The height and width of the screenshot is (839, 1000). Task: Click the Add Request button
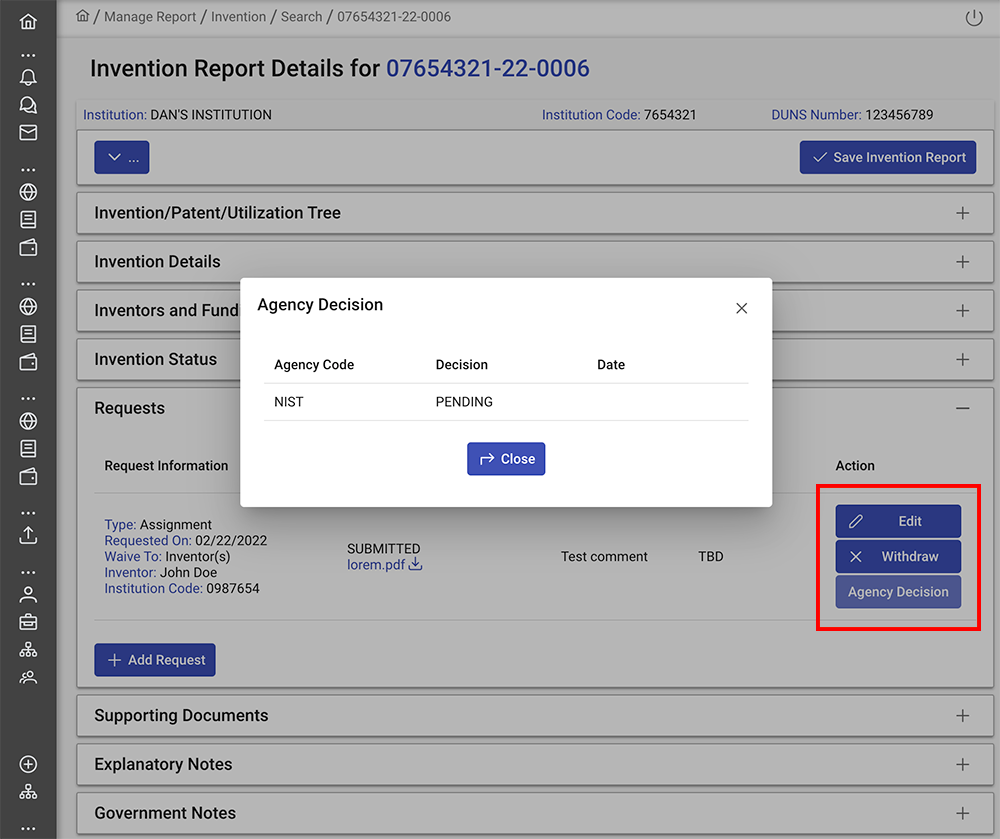[x=155, y=660]
